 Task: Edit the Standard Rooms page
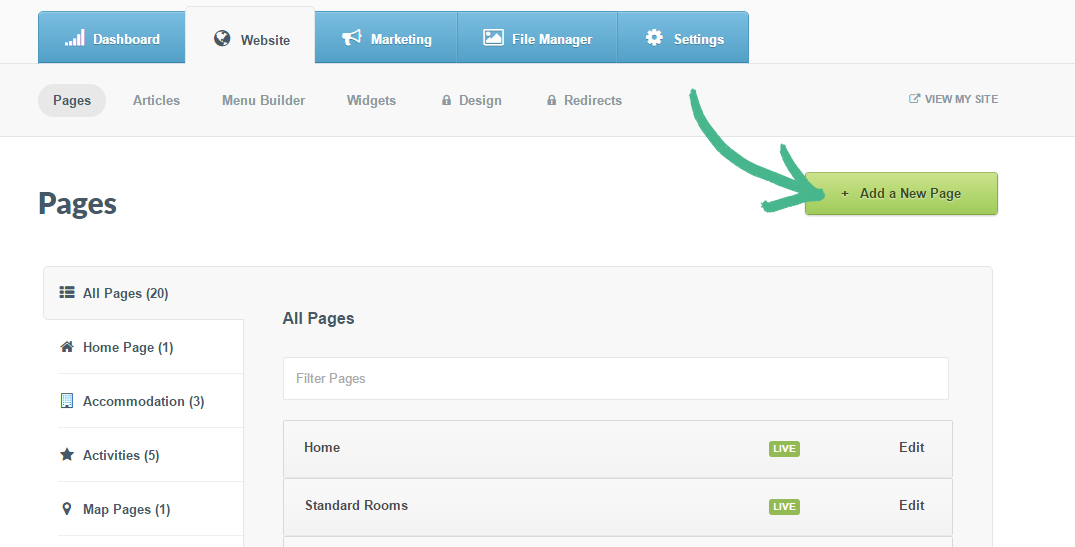click(911, 506)
